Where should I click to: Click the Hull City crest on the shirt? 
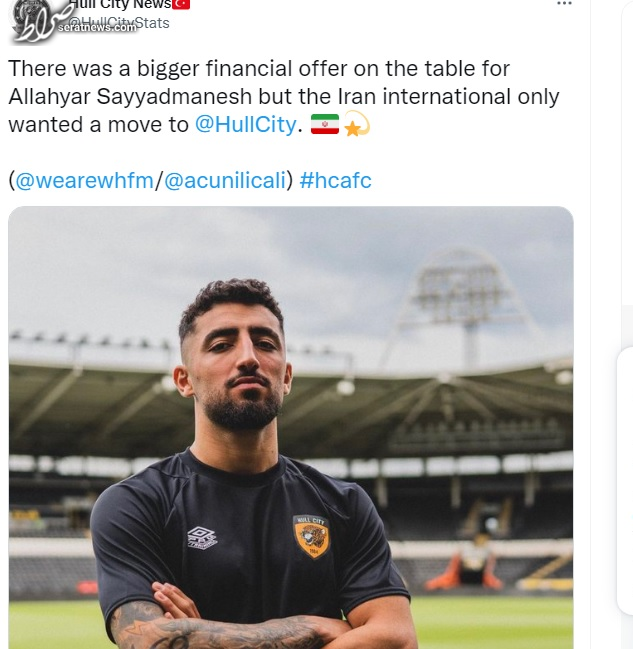[312, 535]
